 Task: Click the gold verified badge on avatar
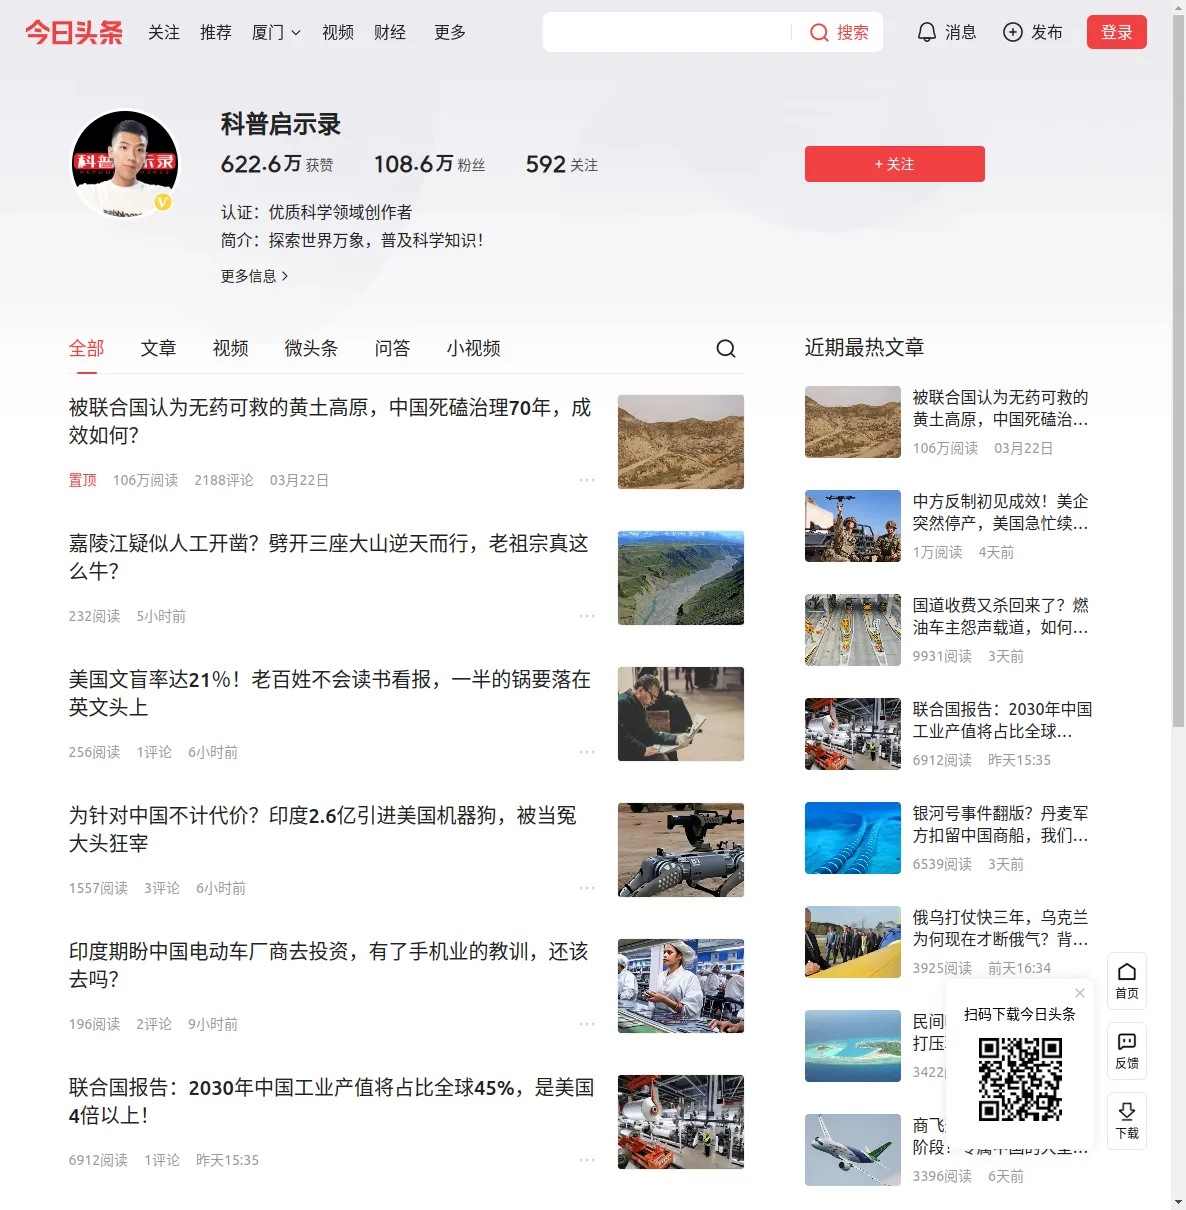pos(163,202)
